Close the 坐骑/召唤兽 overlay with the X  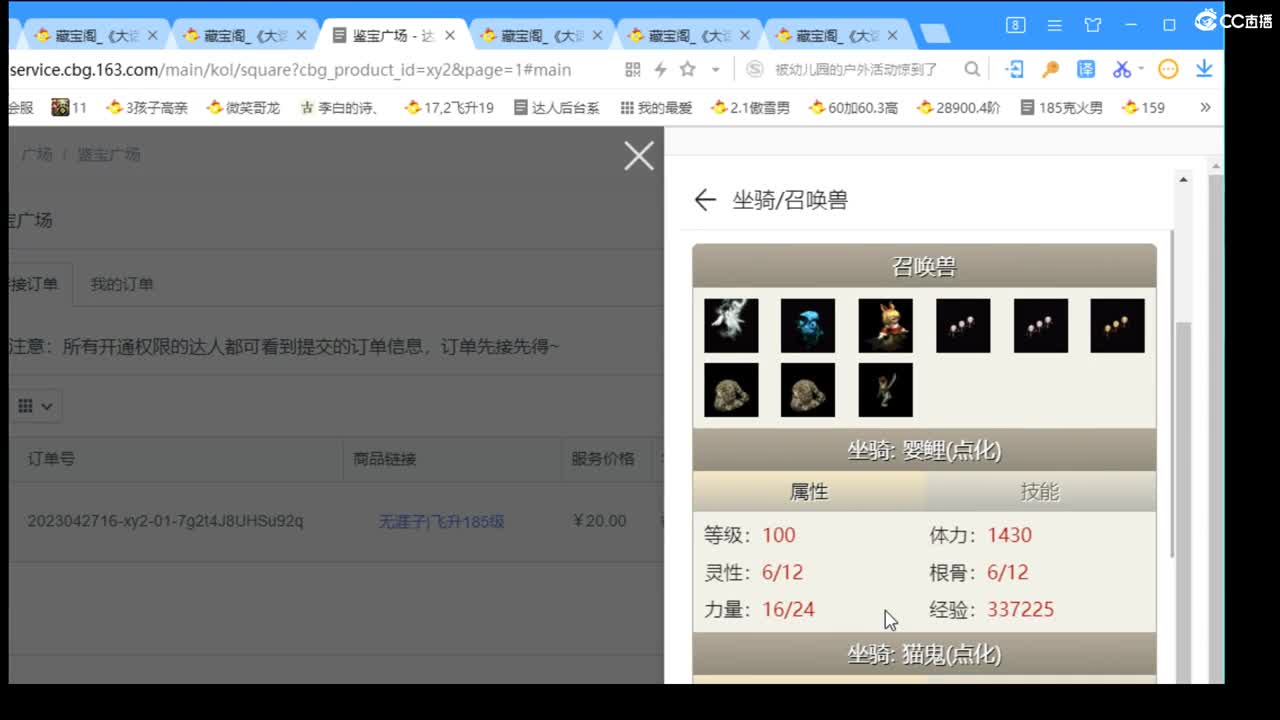[x=639, y=156]
